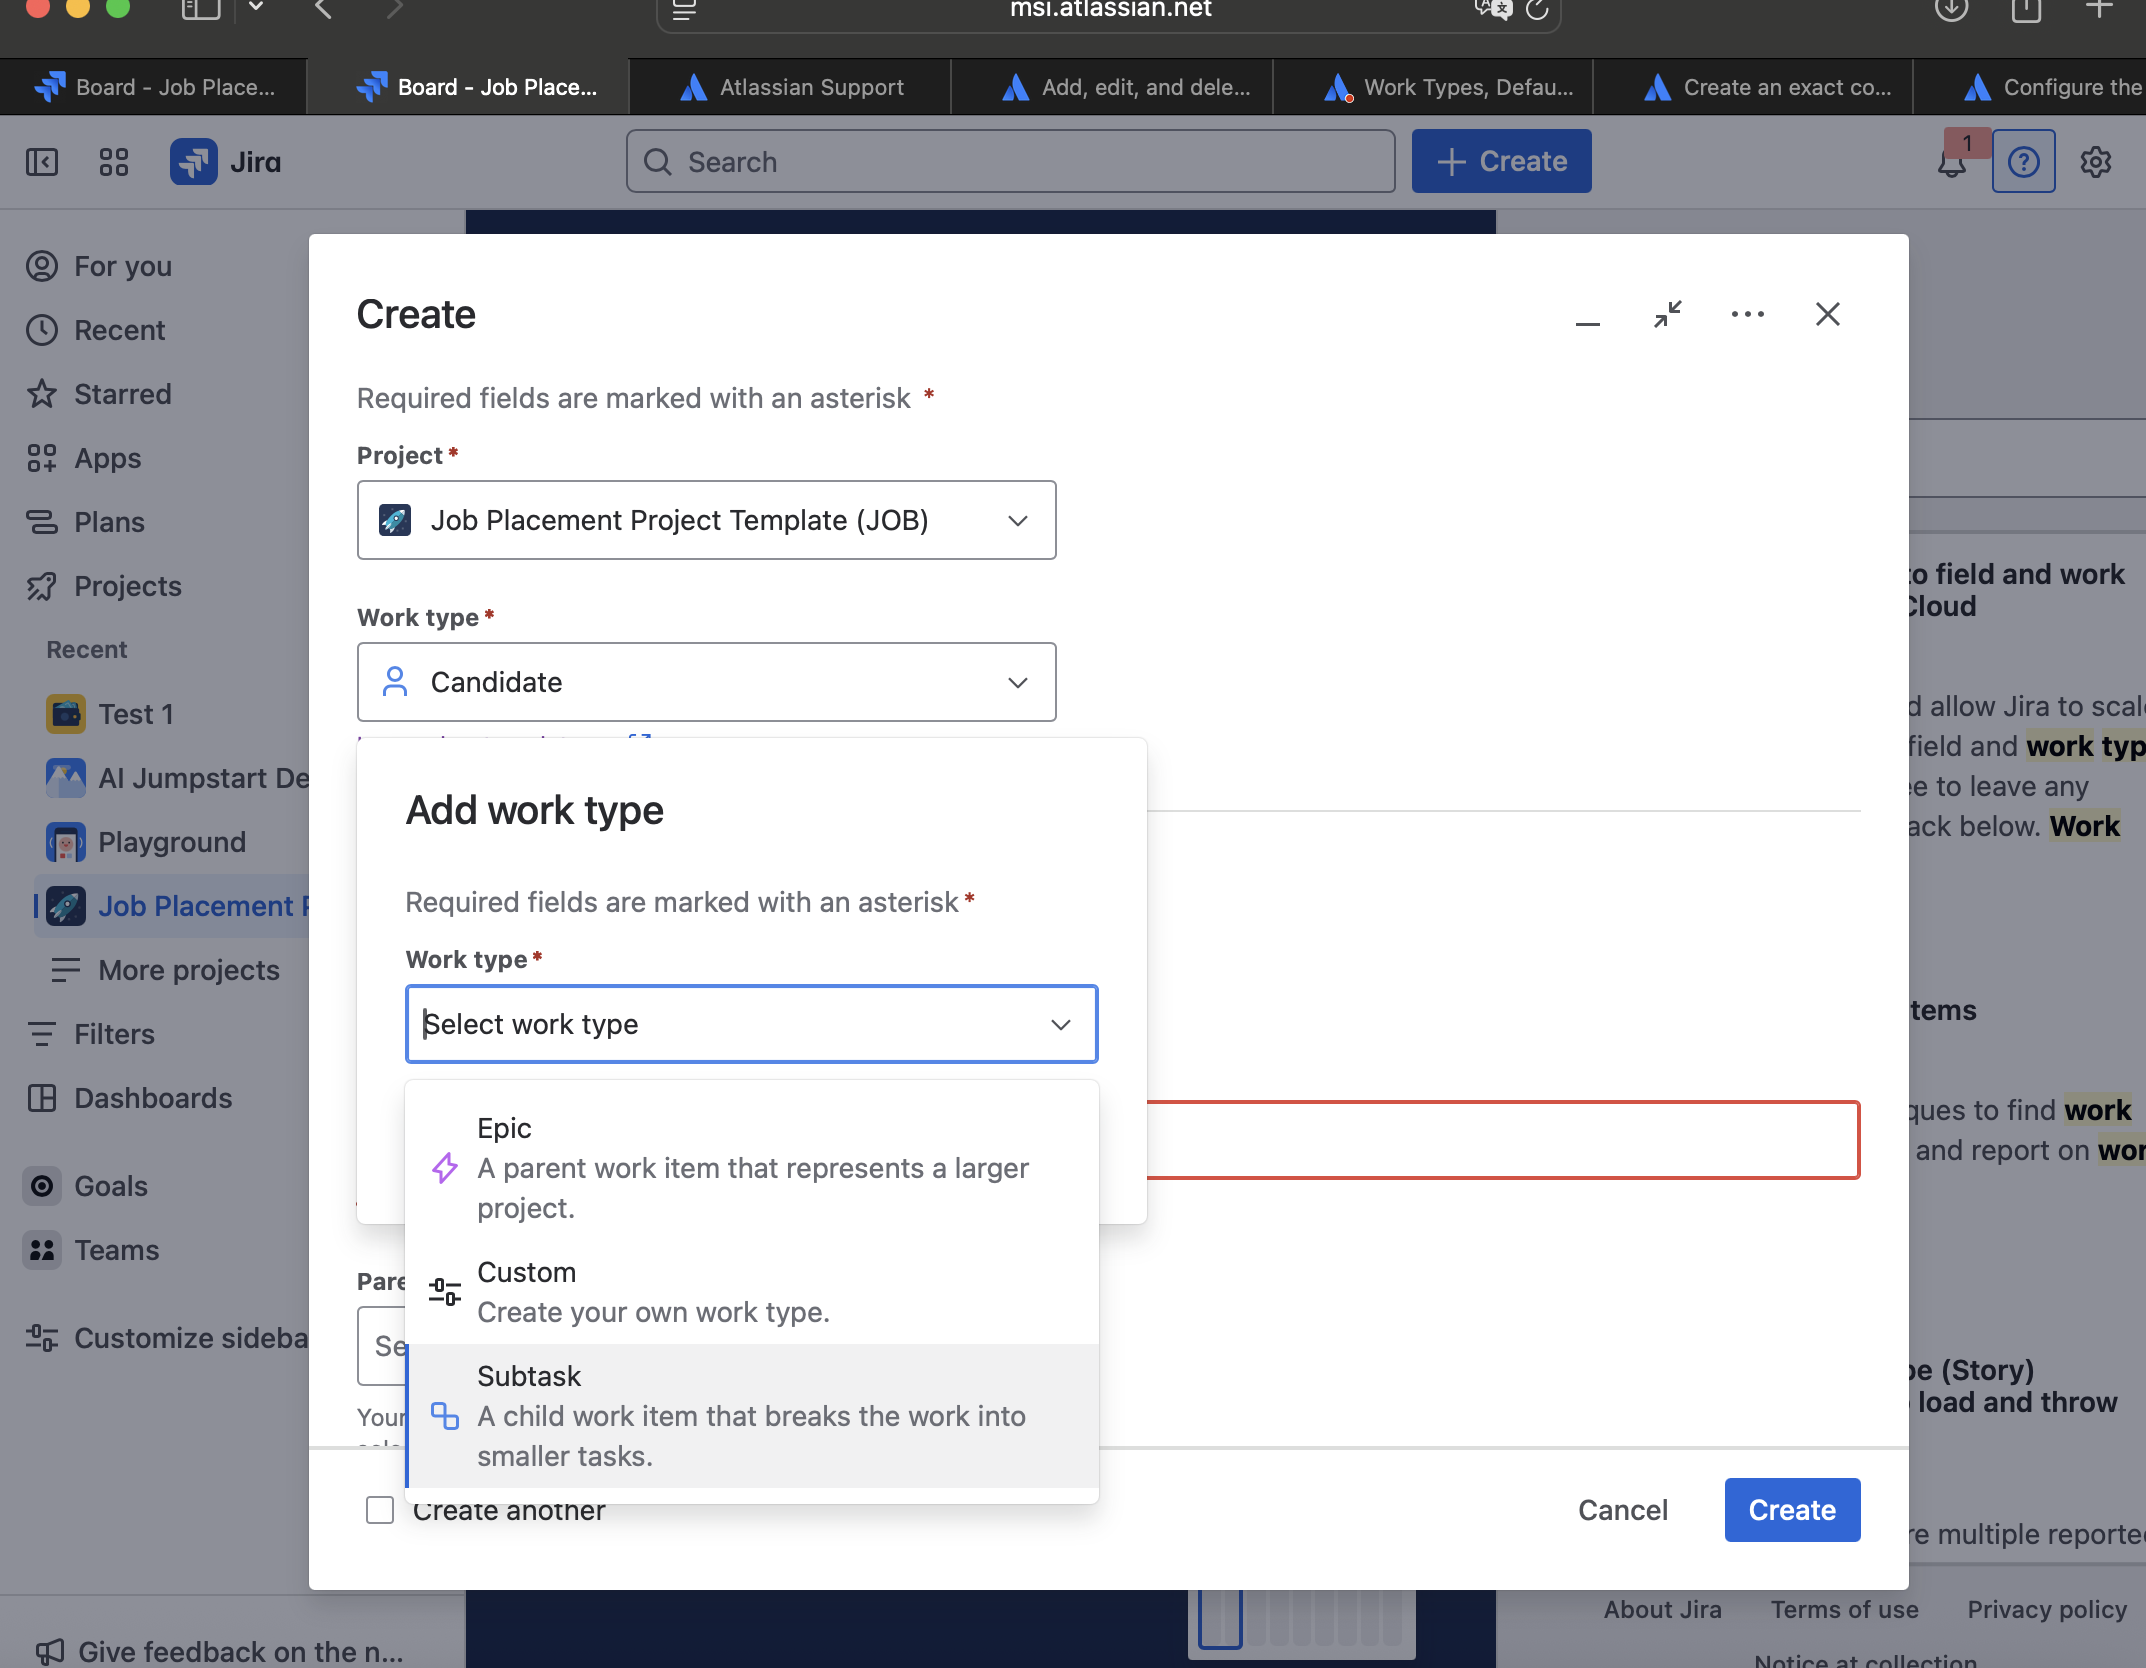Open the Help icon
Viewport: 2146px width, 1668px height.
[x=2023, y=161]
